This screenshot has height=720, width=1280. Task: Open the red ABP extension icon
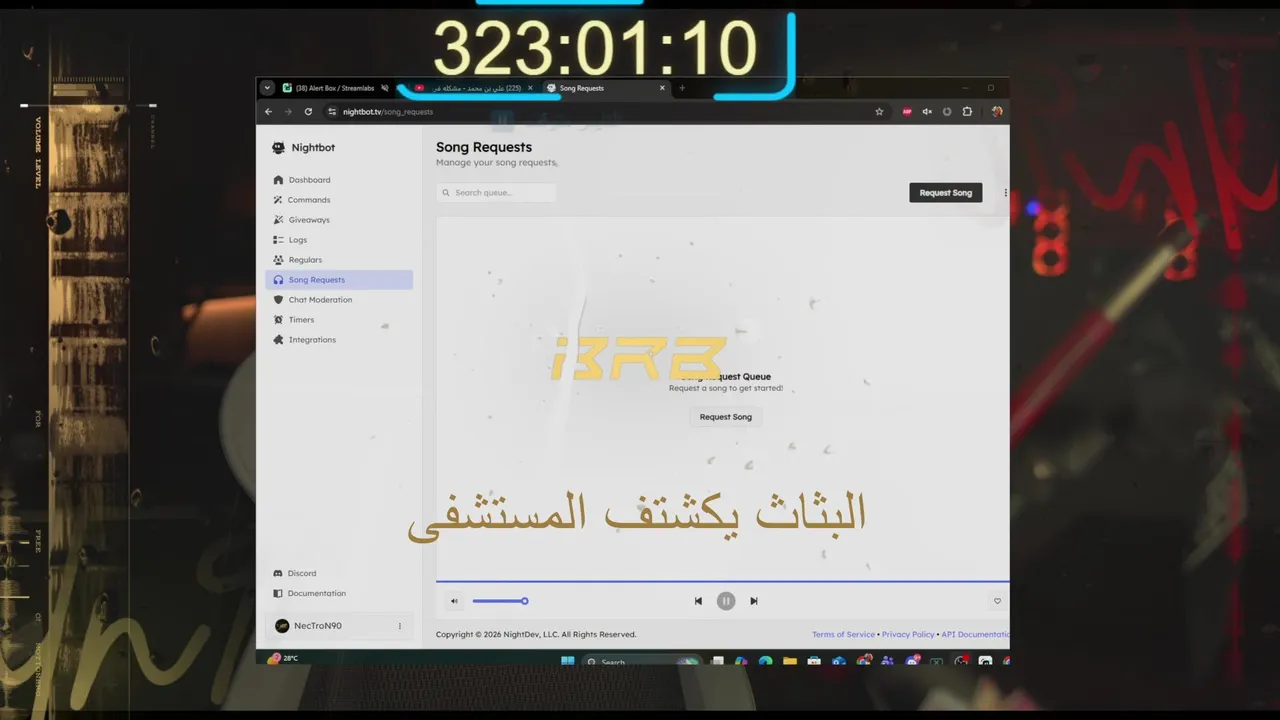click(907, 112)
